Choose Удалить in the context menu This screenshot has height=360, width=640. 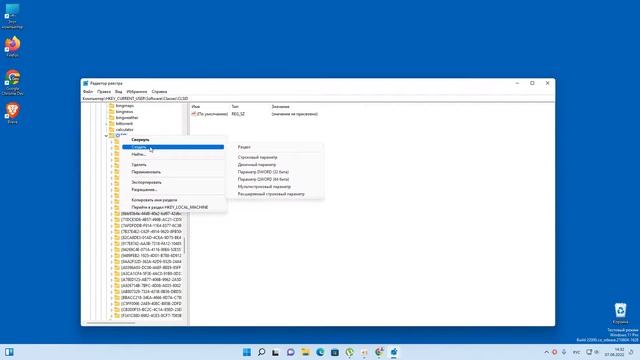coord(173,164)
